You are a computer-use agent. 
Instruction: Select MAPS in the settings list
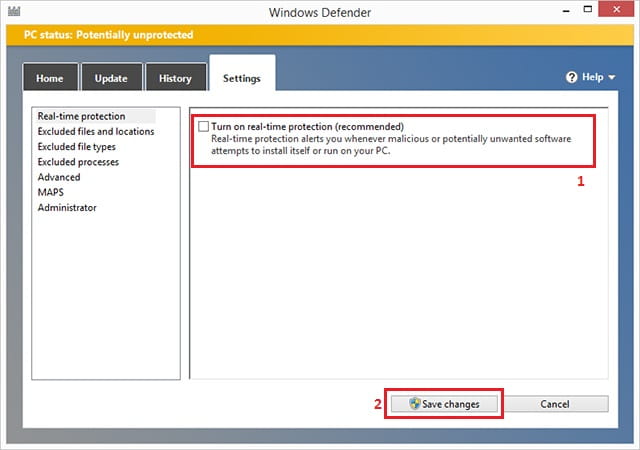51,192
